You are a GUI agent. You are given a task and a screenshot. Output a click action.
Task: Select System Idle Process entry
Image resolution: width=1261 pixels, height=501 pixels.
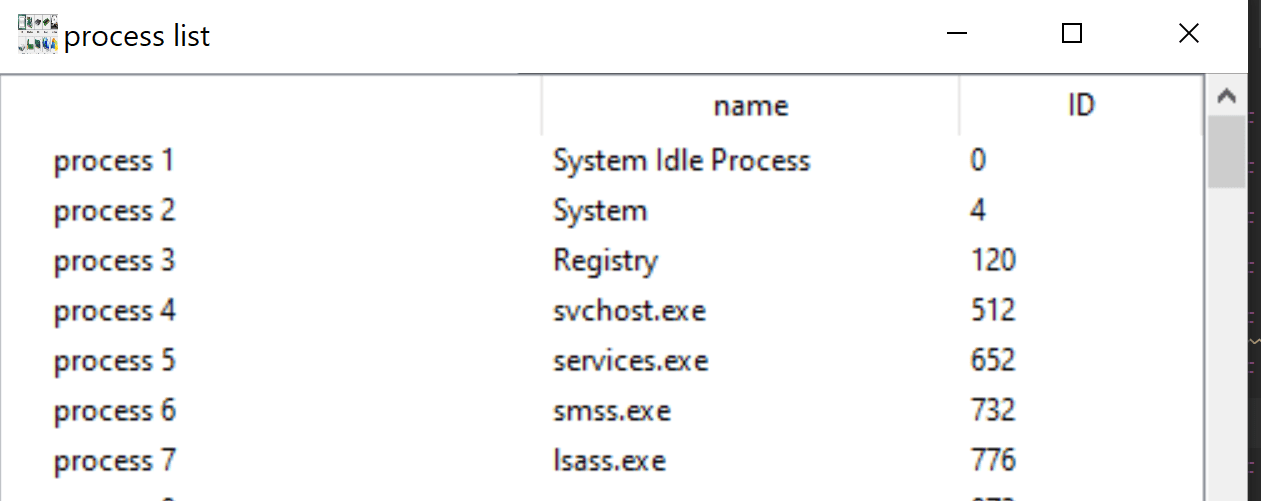(681, 161)
